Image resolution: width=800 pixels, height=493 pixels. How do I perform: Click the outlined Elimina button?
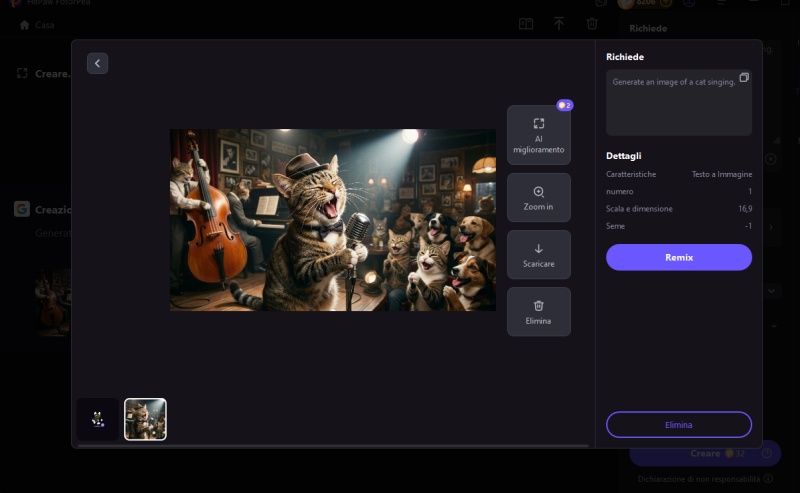point(678,424)
